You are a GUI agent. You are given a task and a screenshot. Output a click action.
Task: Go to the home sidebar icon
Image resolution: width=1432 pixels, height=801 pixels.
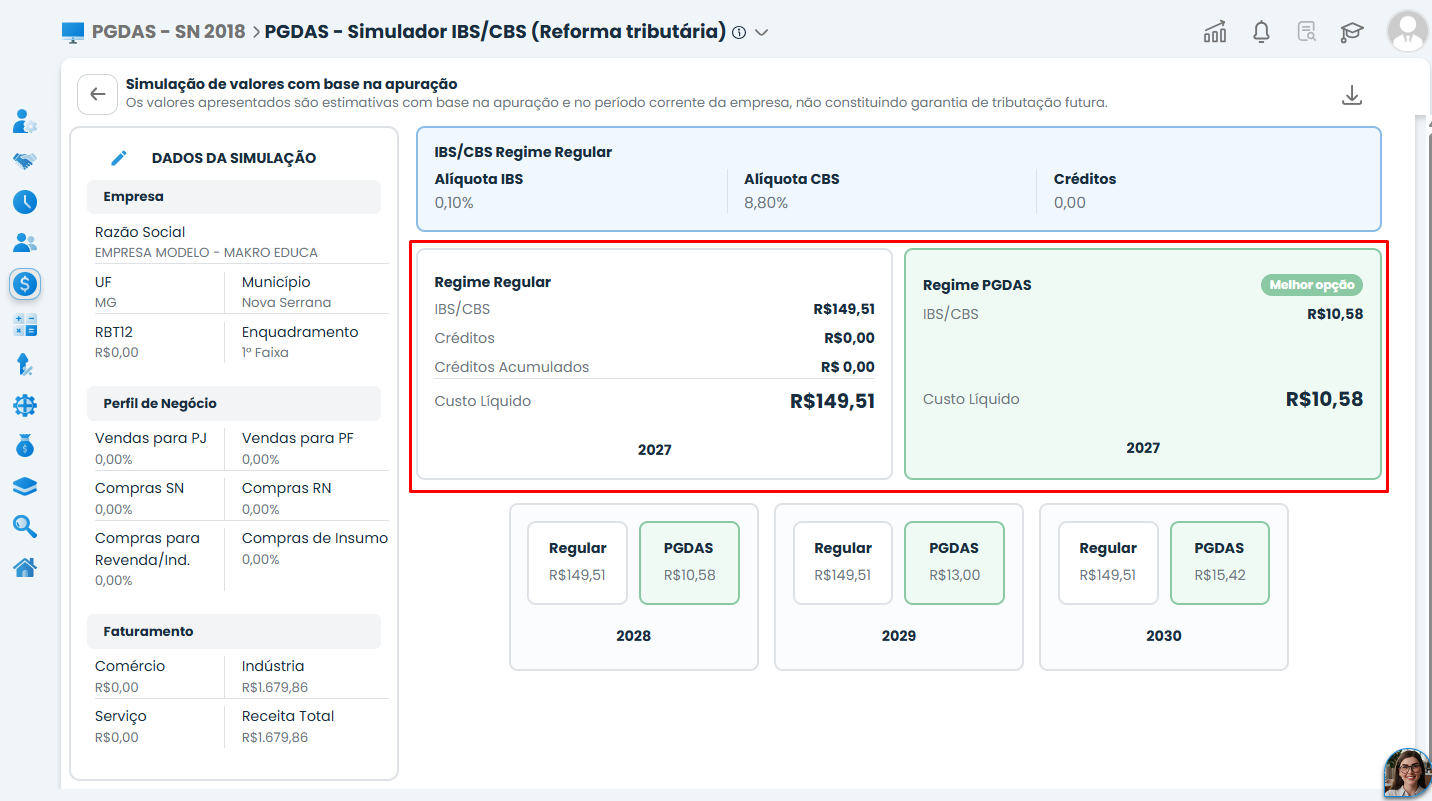point(25,568)
